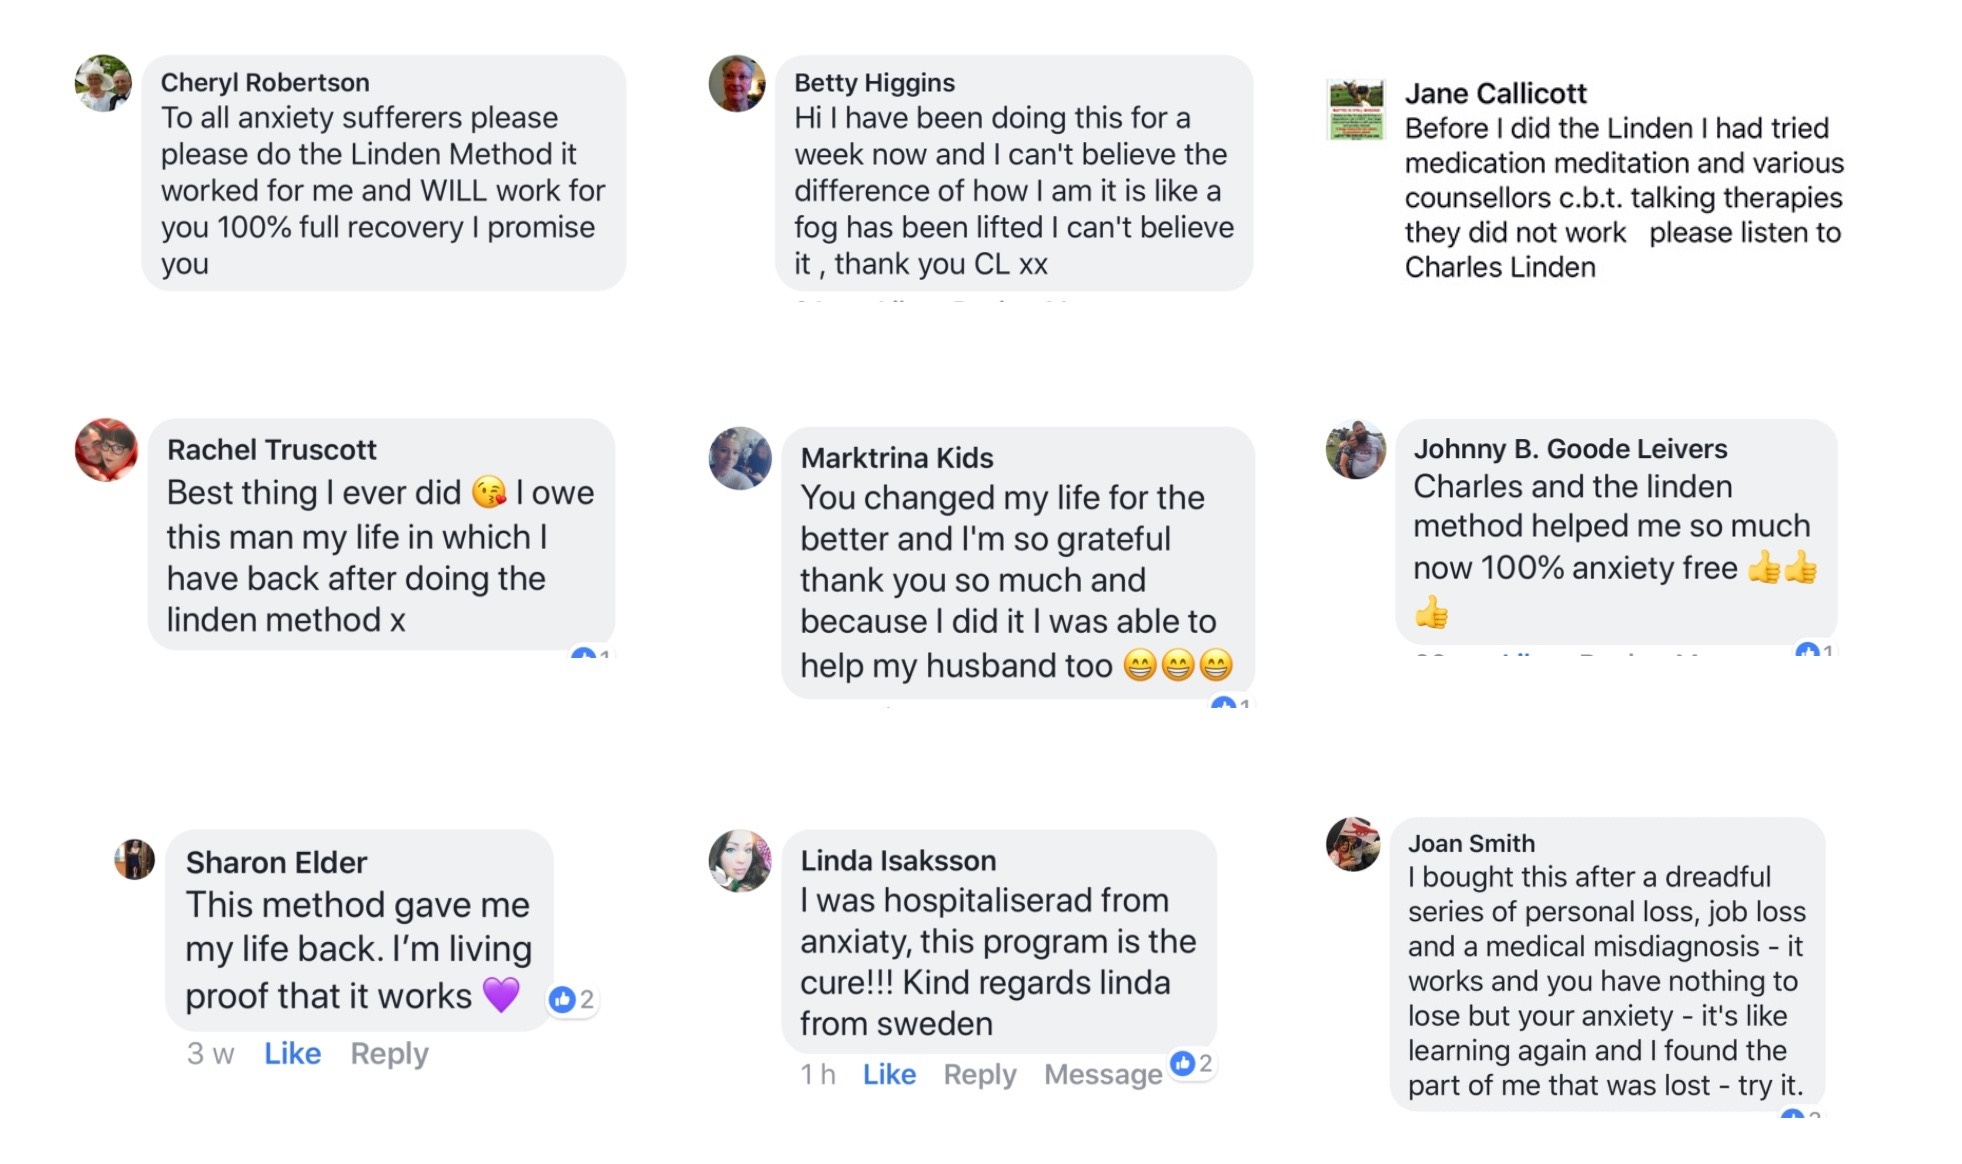
Task: Click Sharon Elder's small avatar
Action: [135, 859]
